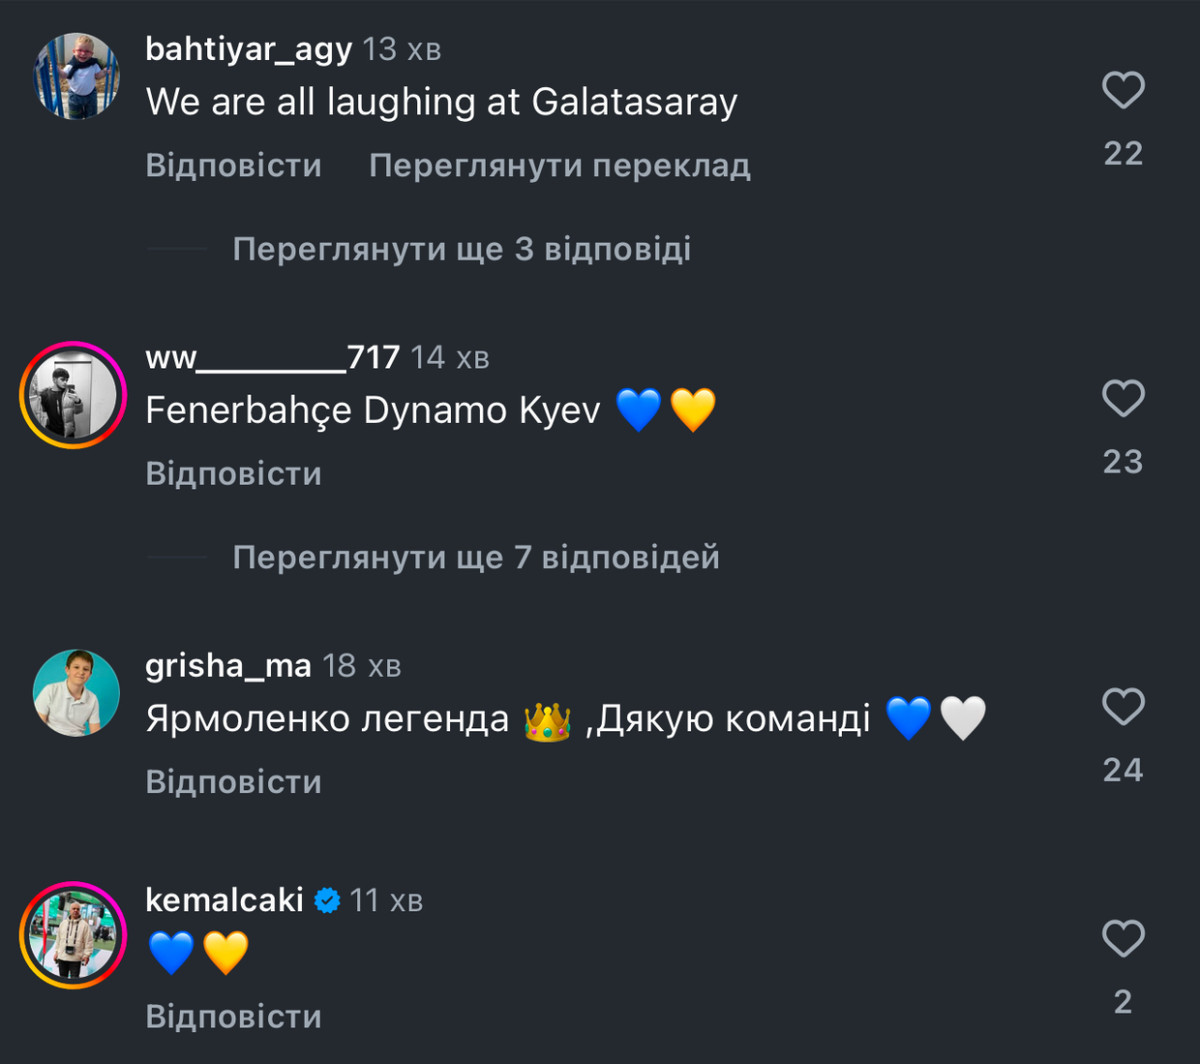Open bahtiyar_agy's profile picture
The image size is (1200, 1064).
(x=77, y=76)
